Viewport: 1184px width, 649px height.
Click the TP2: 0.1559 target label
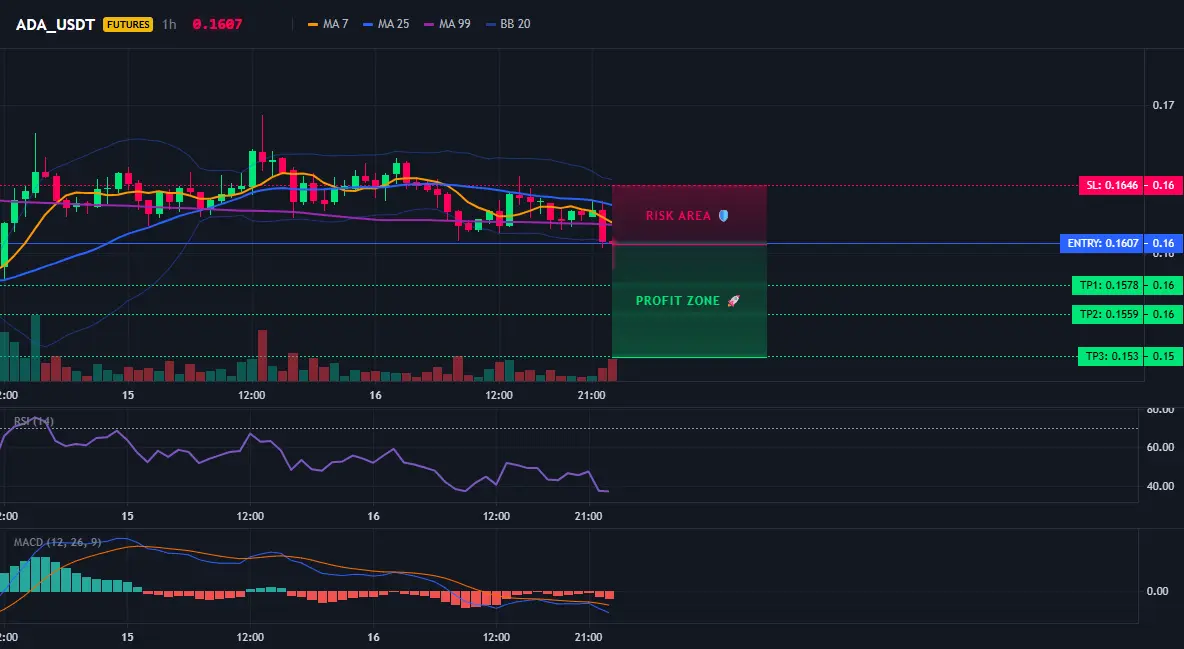(1108, 314)
